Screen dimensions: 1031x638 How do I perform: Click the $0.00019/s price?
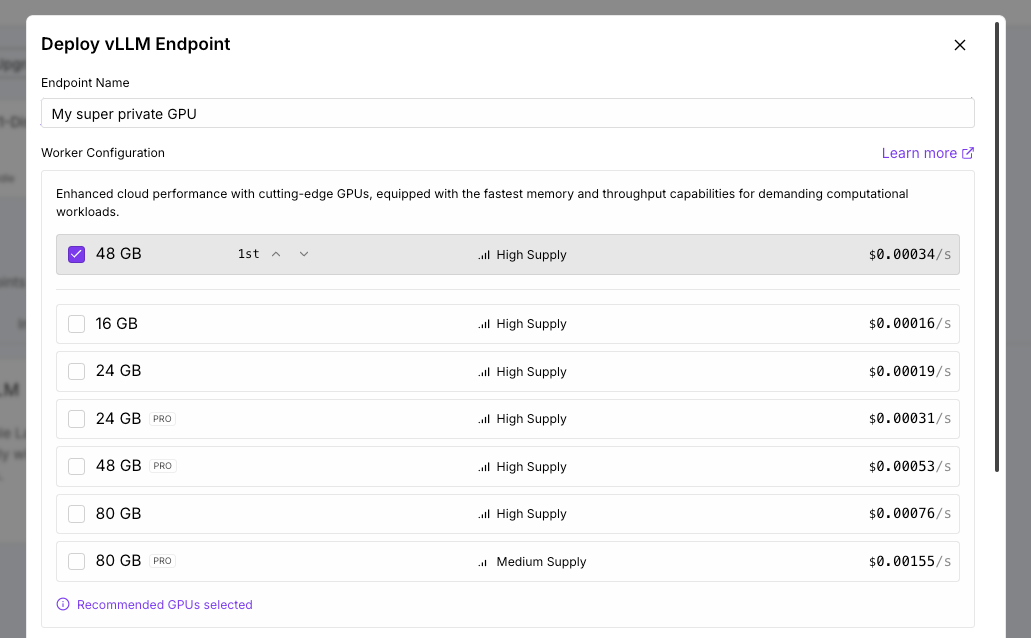click(909, 372)
